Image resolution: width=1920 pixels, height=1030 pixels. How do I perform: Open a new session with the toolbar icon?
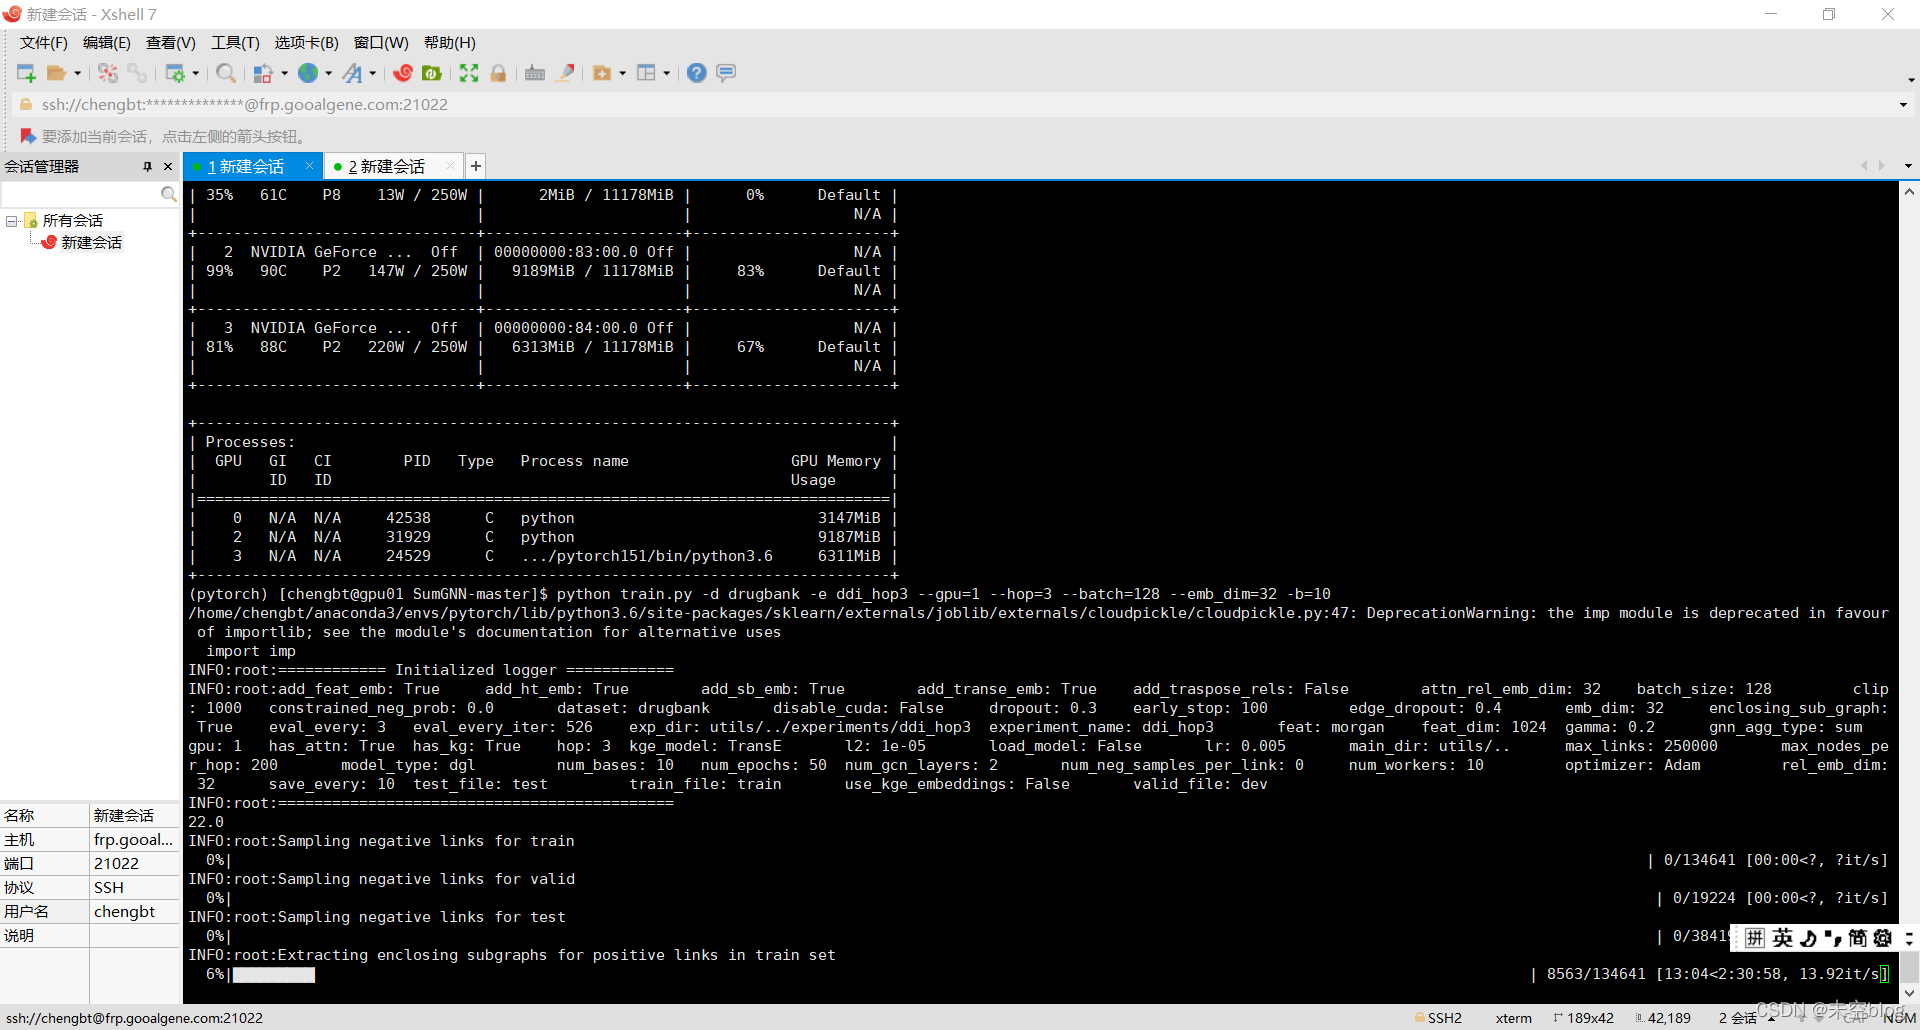click(x=25, y=72)
